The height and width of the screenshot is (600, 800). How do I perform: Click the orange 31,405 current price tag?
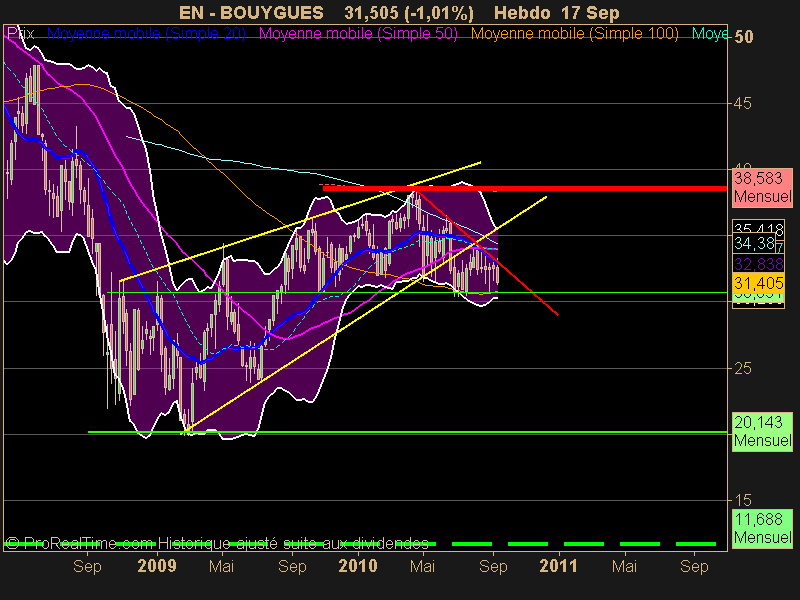(758, 282)
